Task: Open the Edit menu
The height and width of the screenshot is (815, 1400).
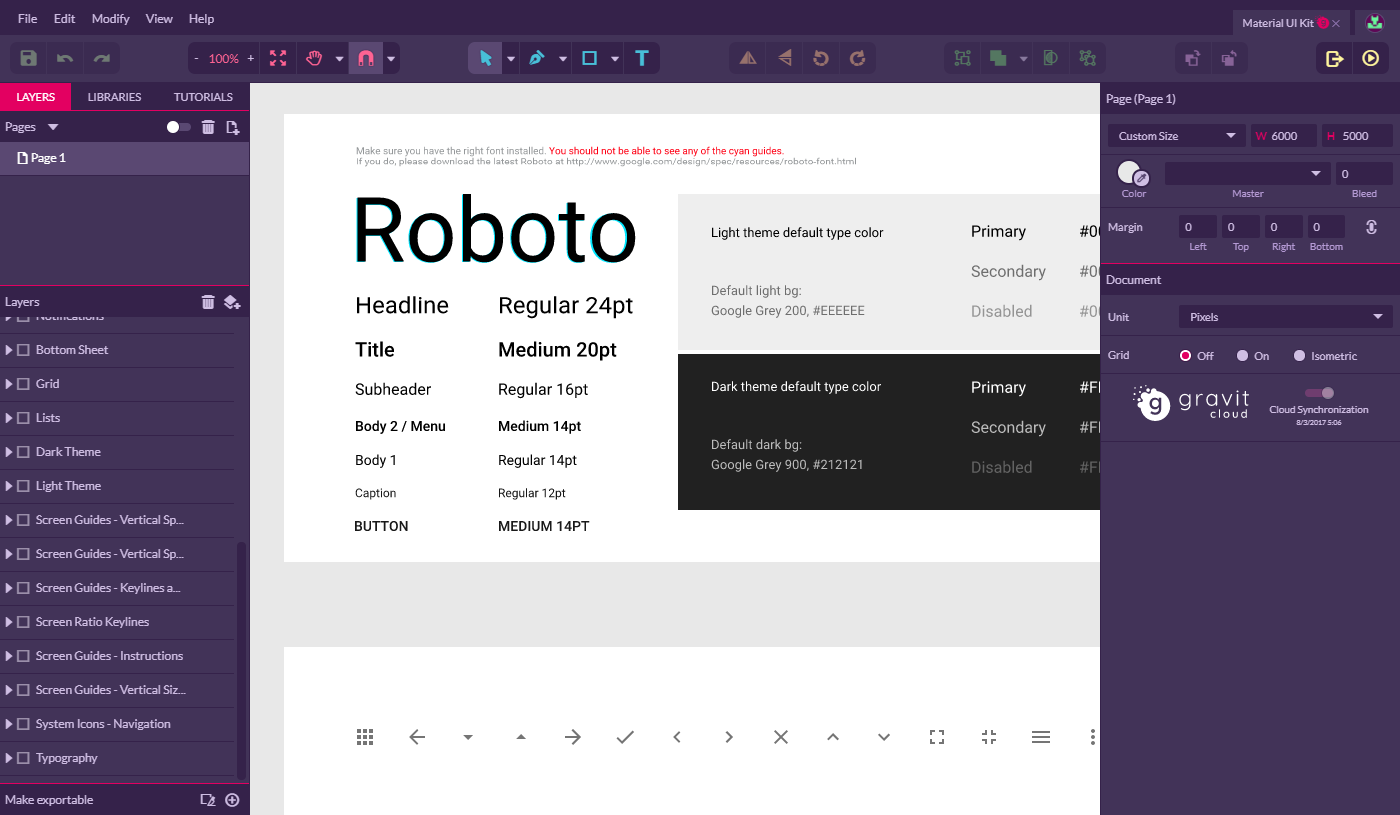Action: 64,19
